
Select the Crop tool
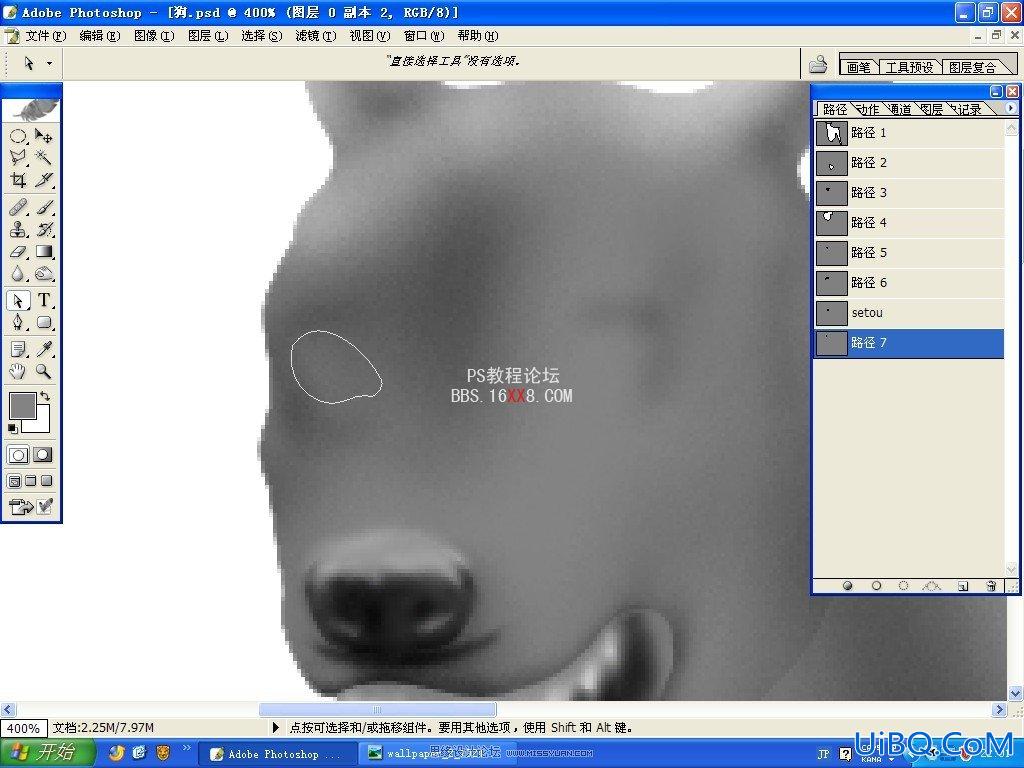[18, 179]
